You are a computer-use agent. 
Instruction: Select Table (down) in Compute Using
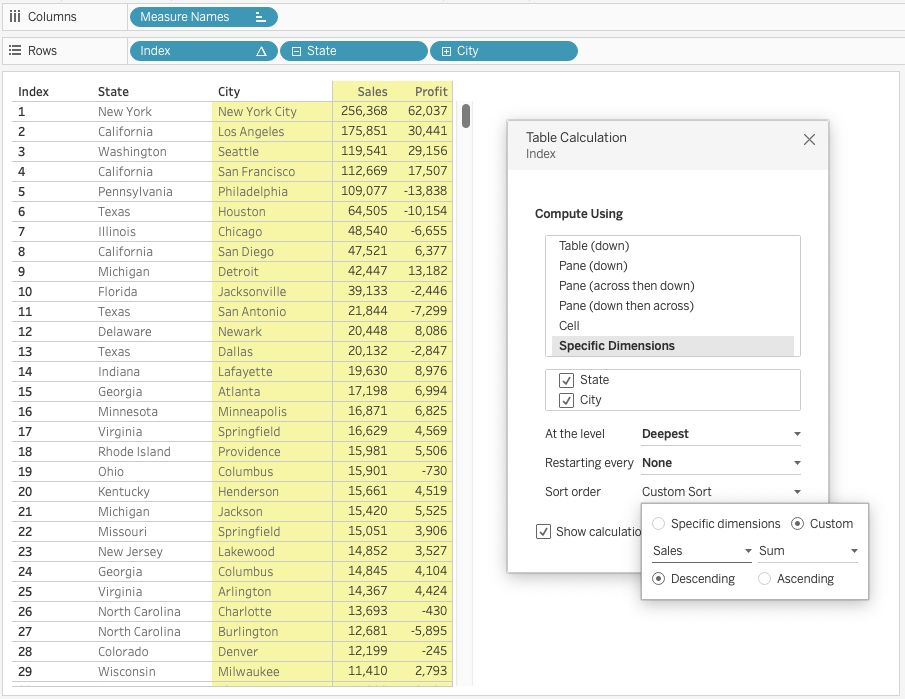pyautogui.click(x=594, y=246)
